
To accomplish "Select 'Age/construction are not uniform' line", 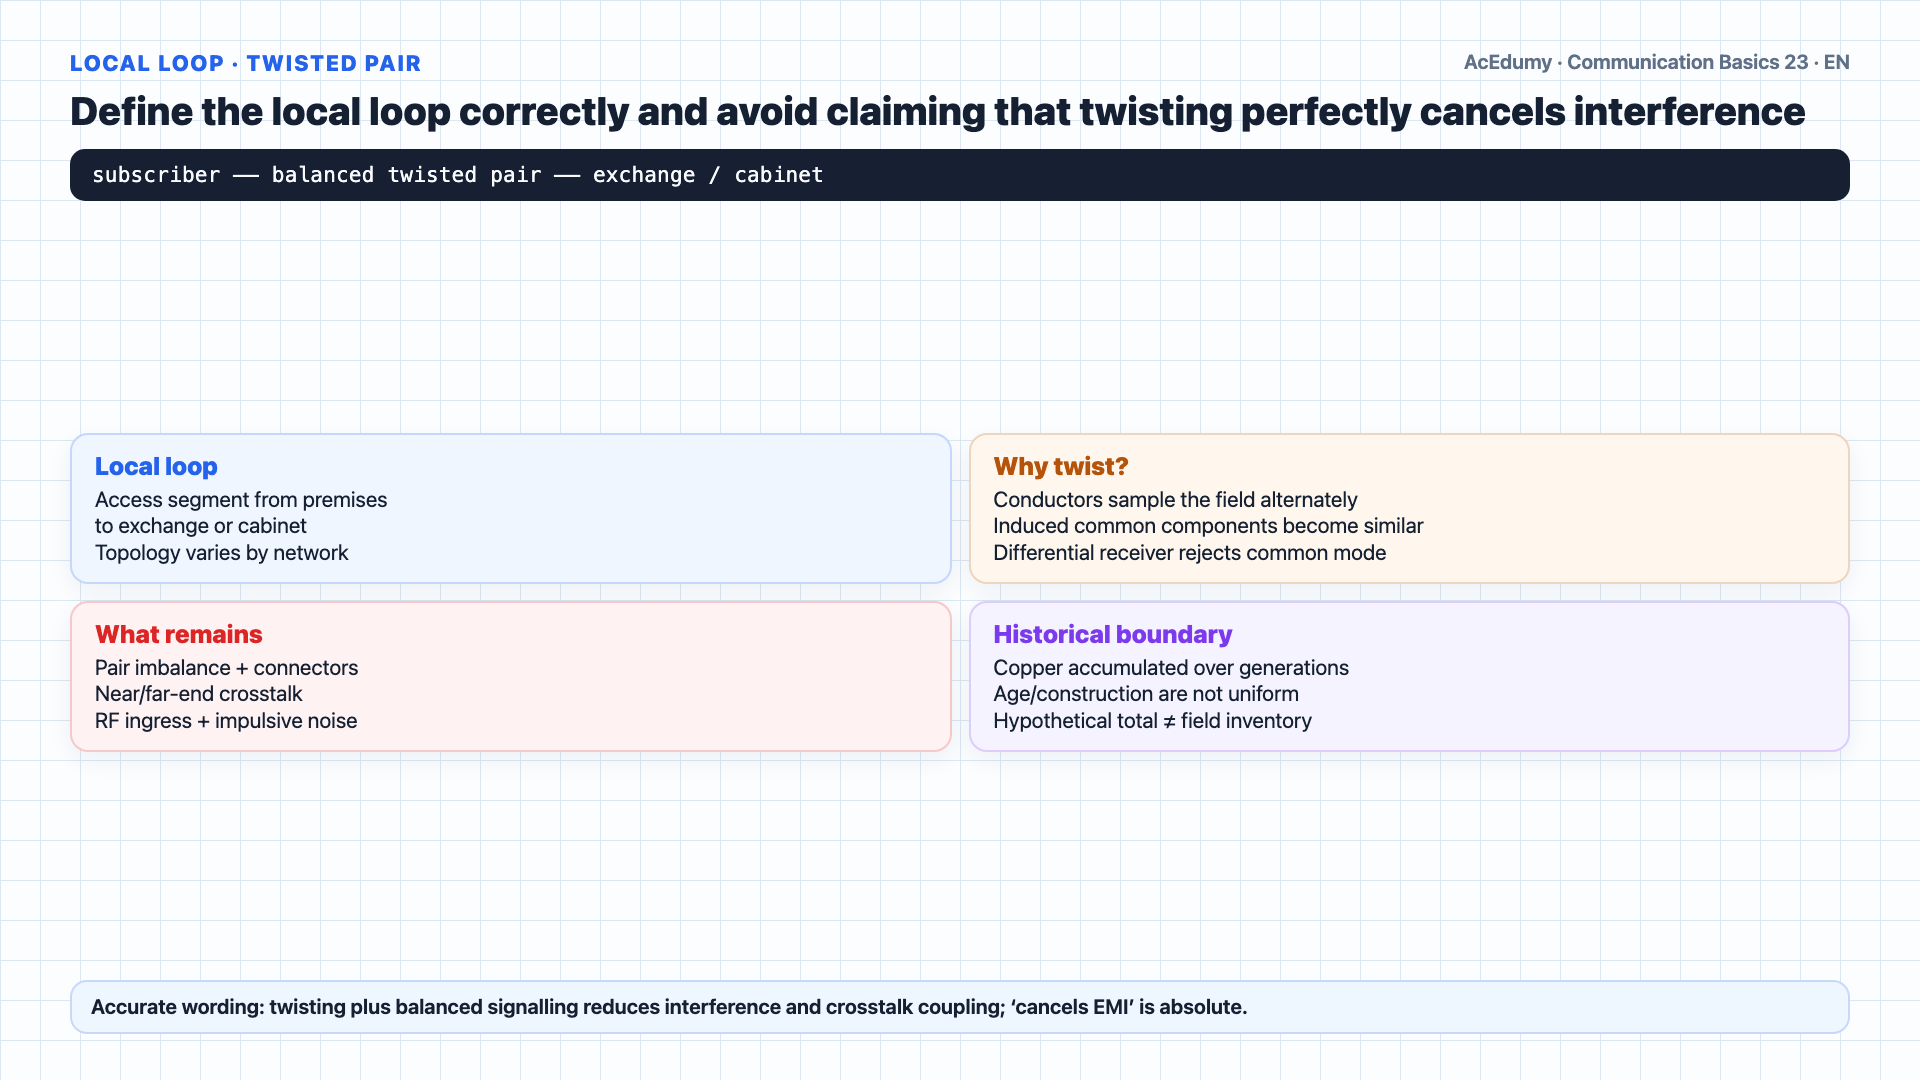I will (1146, 694).
